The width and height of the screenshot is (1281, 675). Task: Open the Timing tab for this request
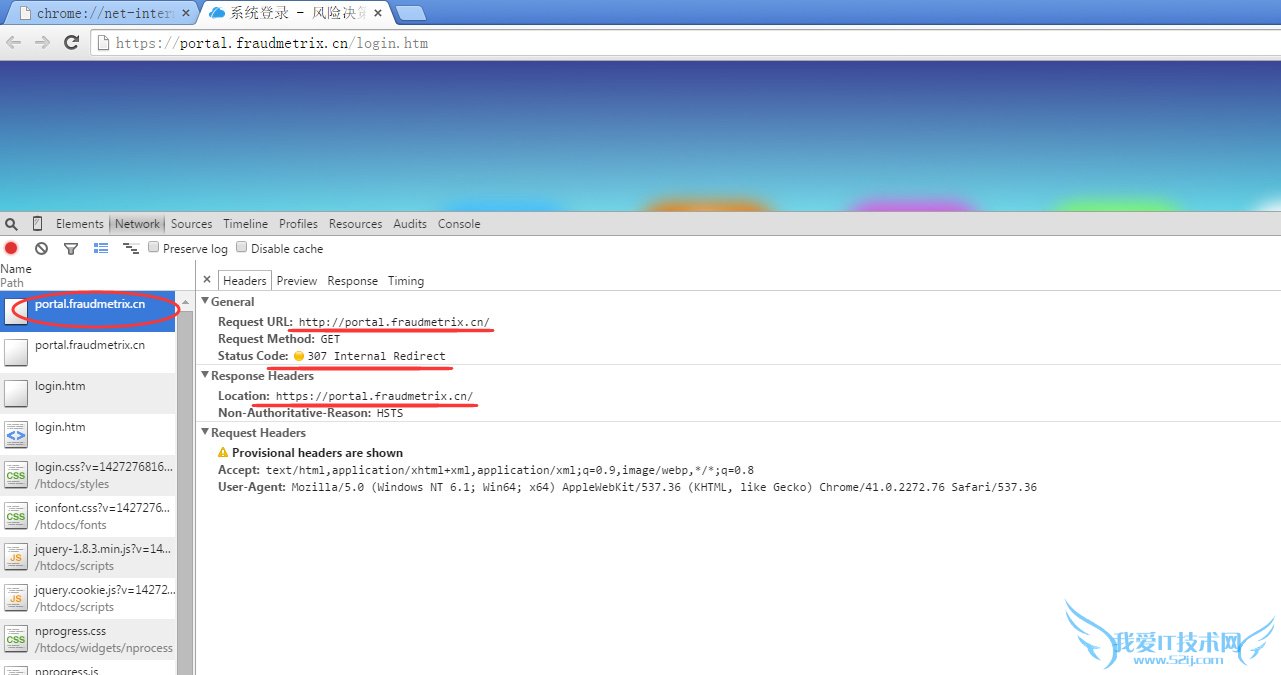click(x=405, y=280)
